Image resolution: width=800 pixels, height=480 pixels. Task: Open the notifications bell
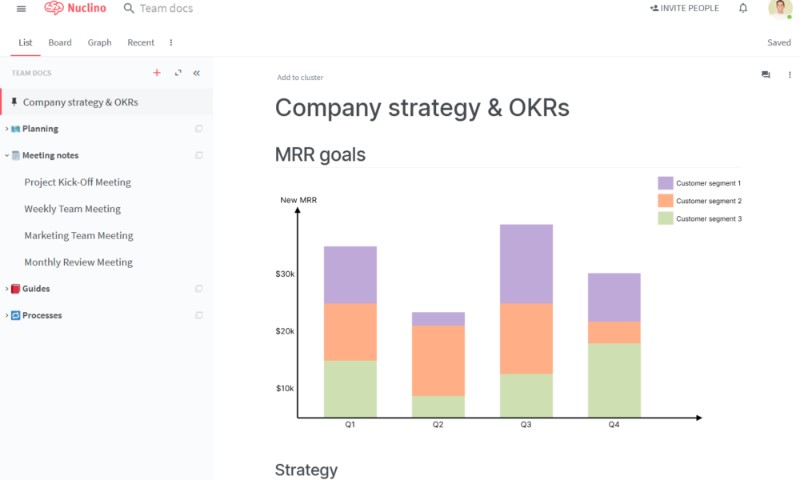click(743, 8)
